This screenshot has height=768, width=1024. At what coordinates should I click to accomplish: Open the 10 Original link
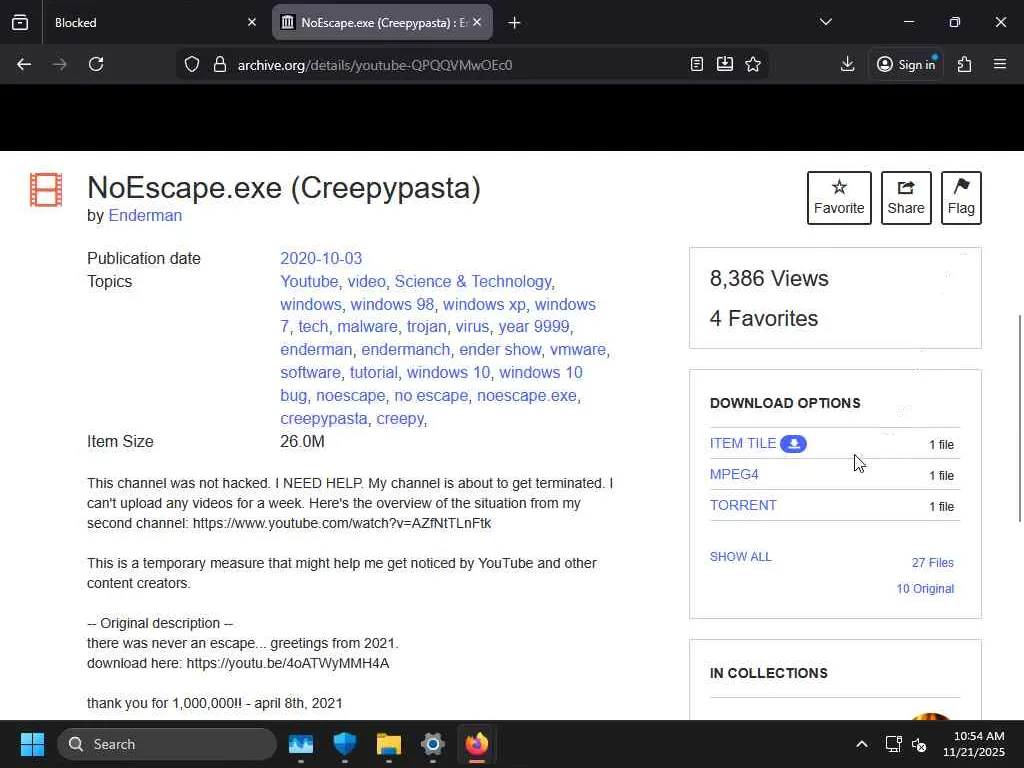pos(925,589)
